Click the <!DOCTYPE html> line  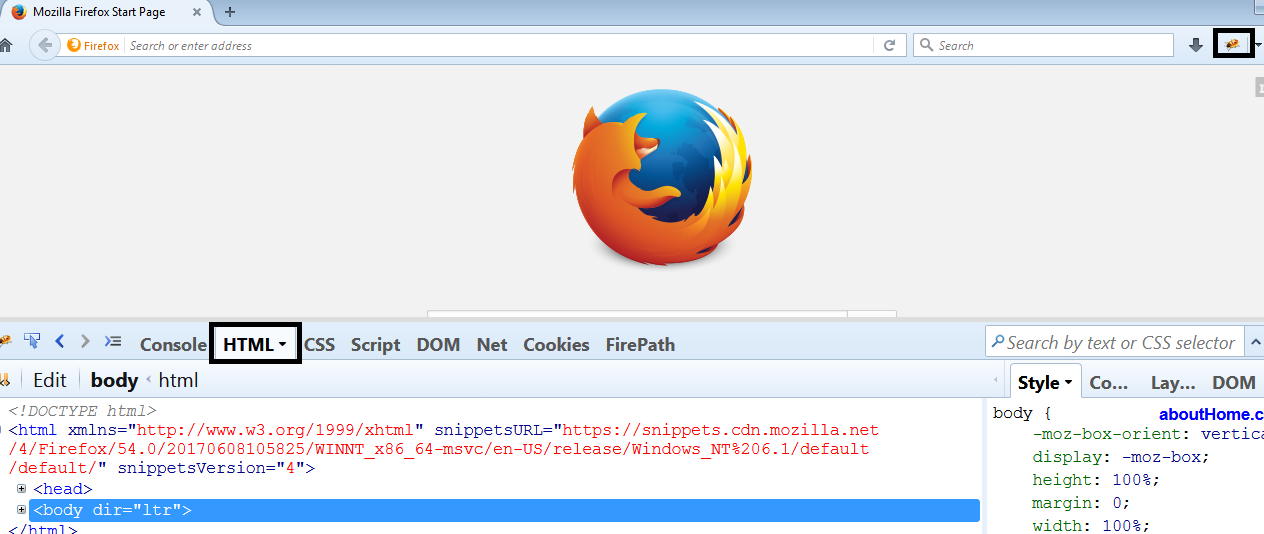pyautogui.click(x=83, y=410)
